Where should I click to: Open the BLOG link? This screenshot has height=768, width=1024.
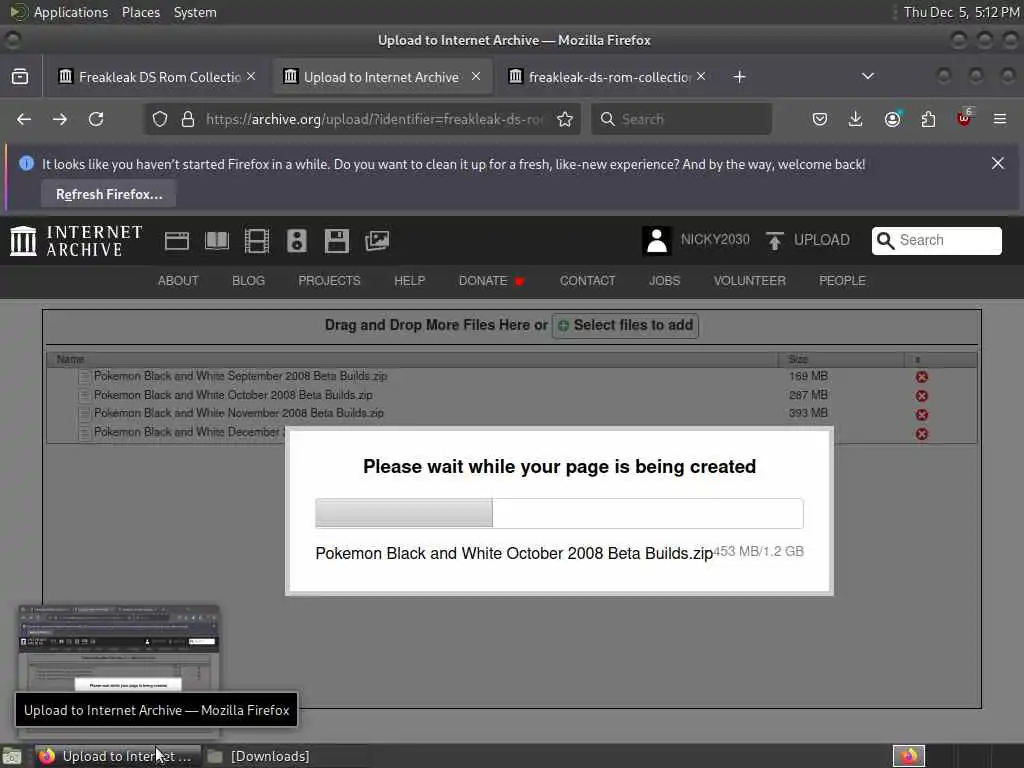coord(248,281)
